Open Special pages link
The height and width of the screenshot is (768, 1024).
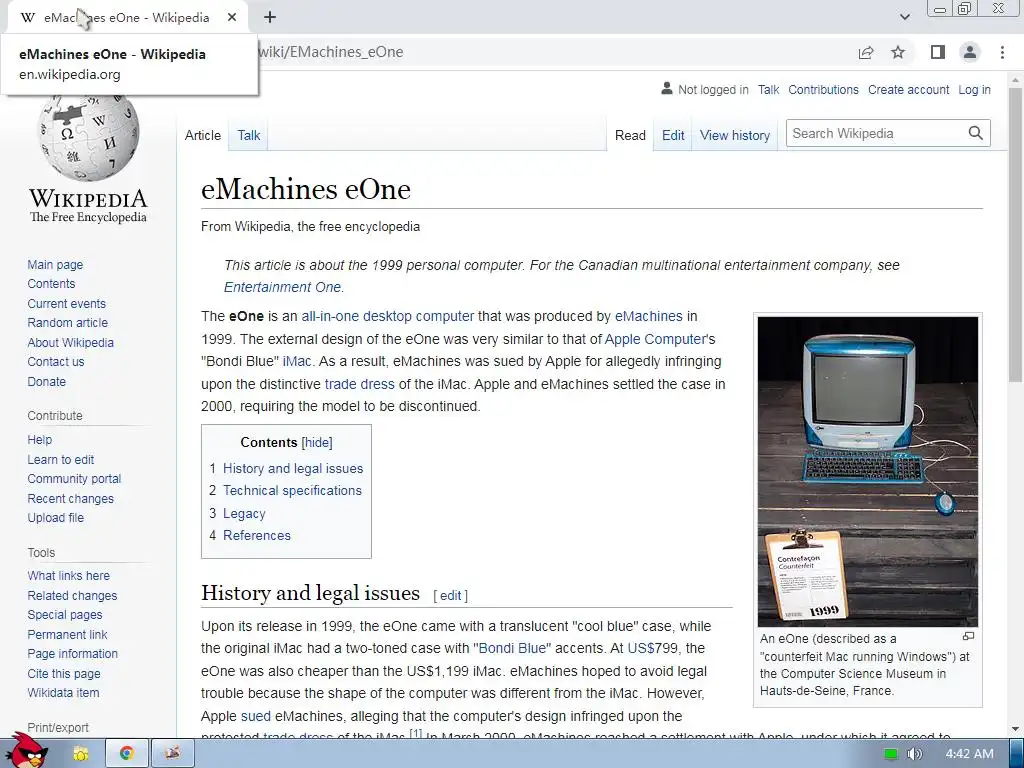65,615
